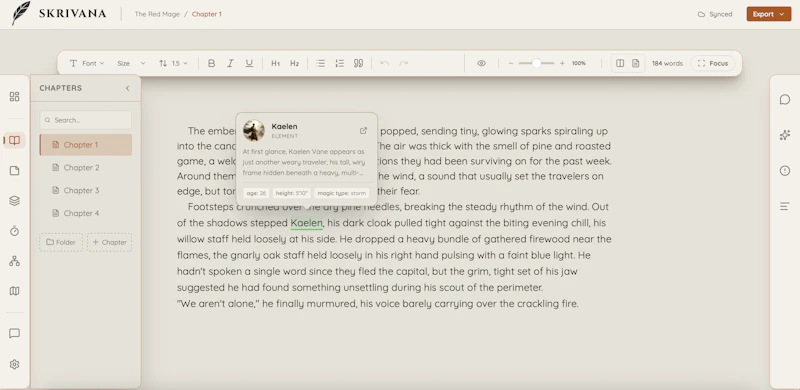The width and height of the screenshot is (800, 390).
Task: Click the 'age: 26' tag
Action: pyautogui.click(x=257, y=193)
